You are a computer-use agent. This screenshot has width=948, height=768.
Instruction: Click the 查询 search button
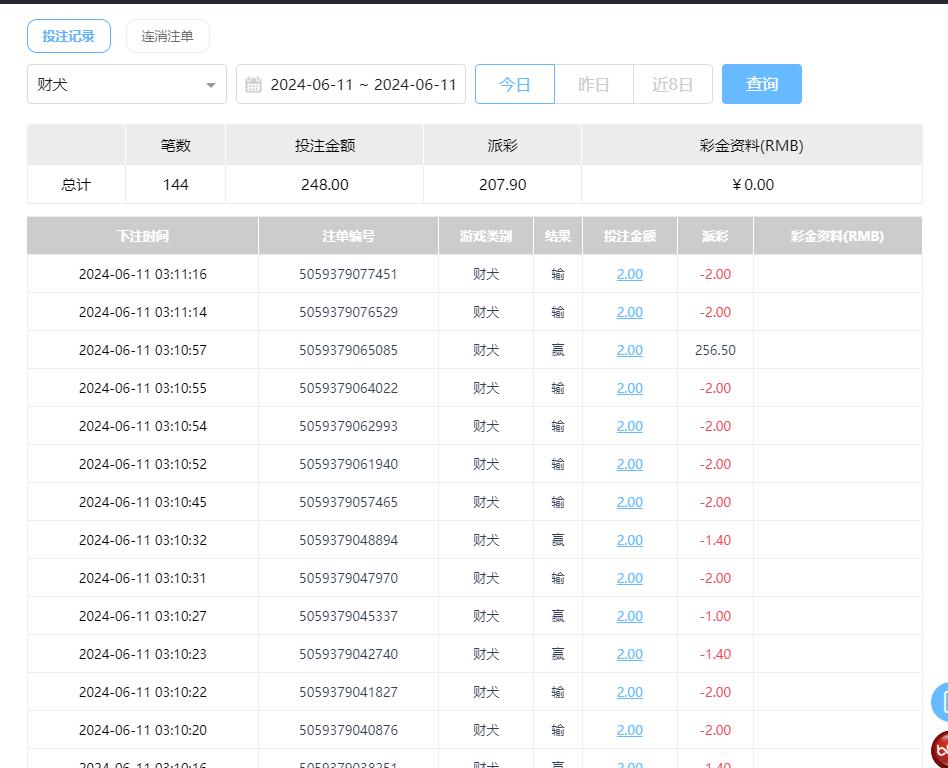coord(761,84)
